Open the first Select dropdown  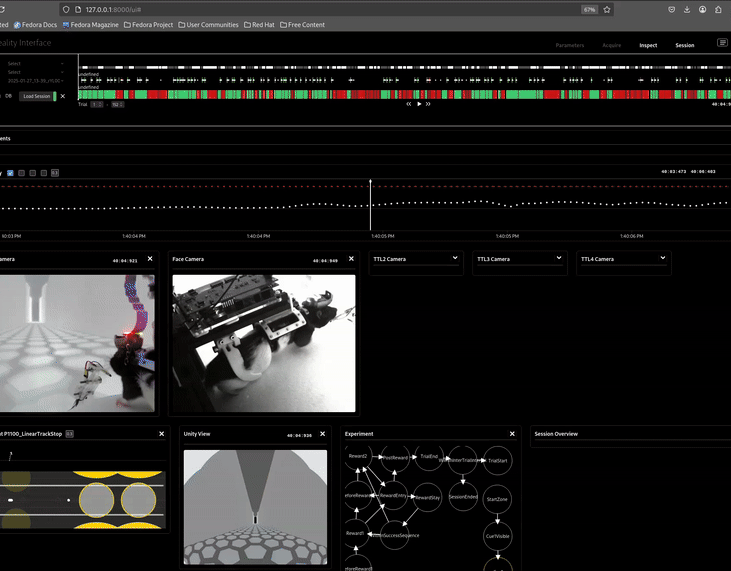[35, 63]
